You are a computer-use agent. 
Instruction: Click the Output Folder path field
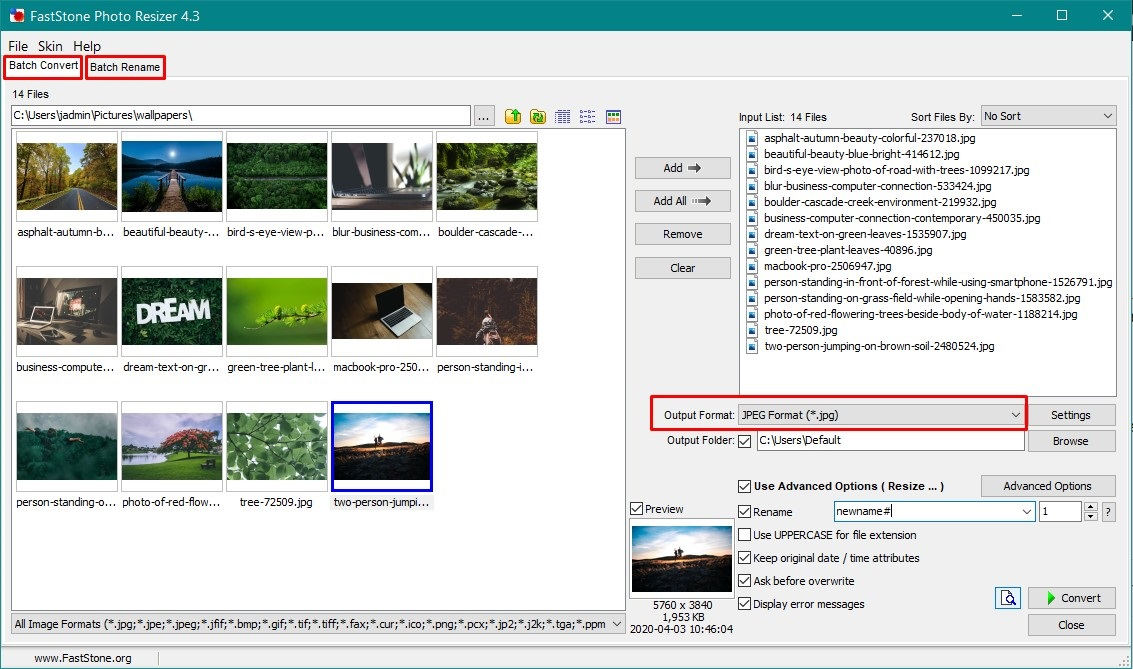(x=890, y=441)
